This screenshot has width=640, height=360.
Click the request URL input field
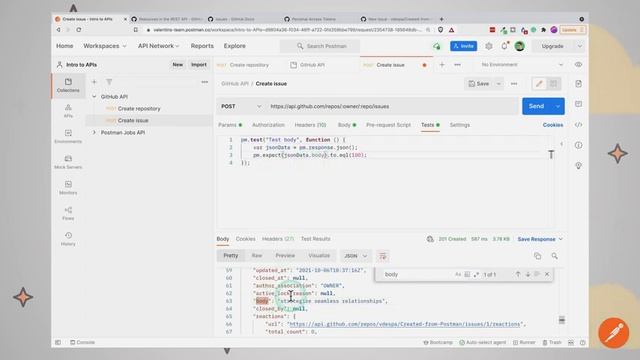(392, 106)
